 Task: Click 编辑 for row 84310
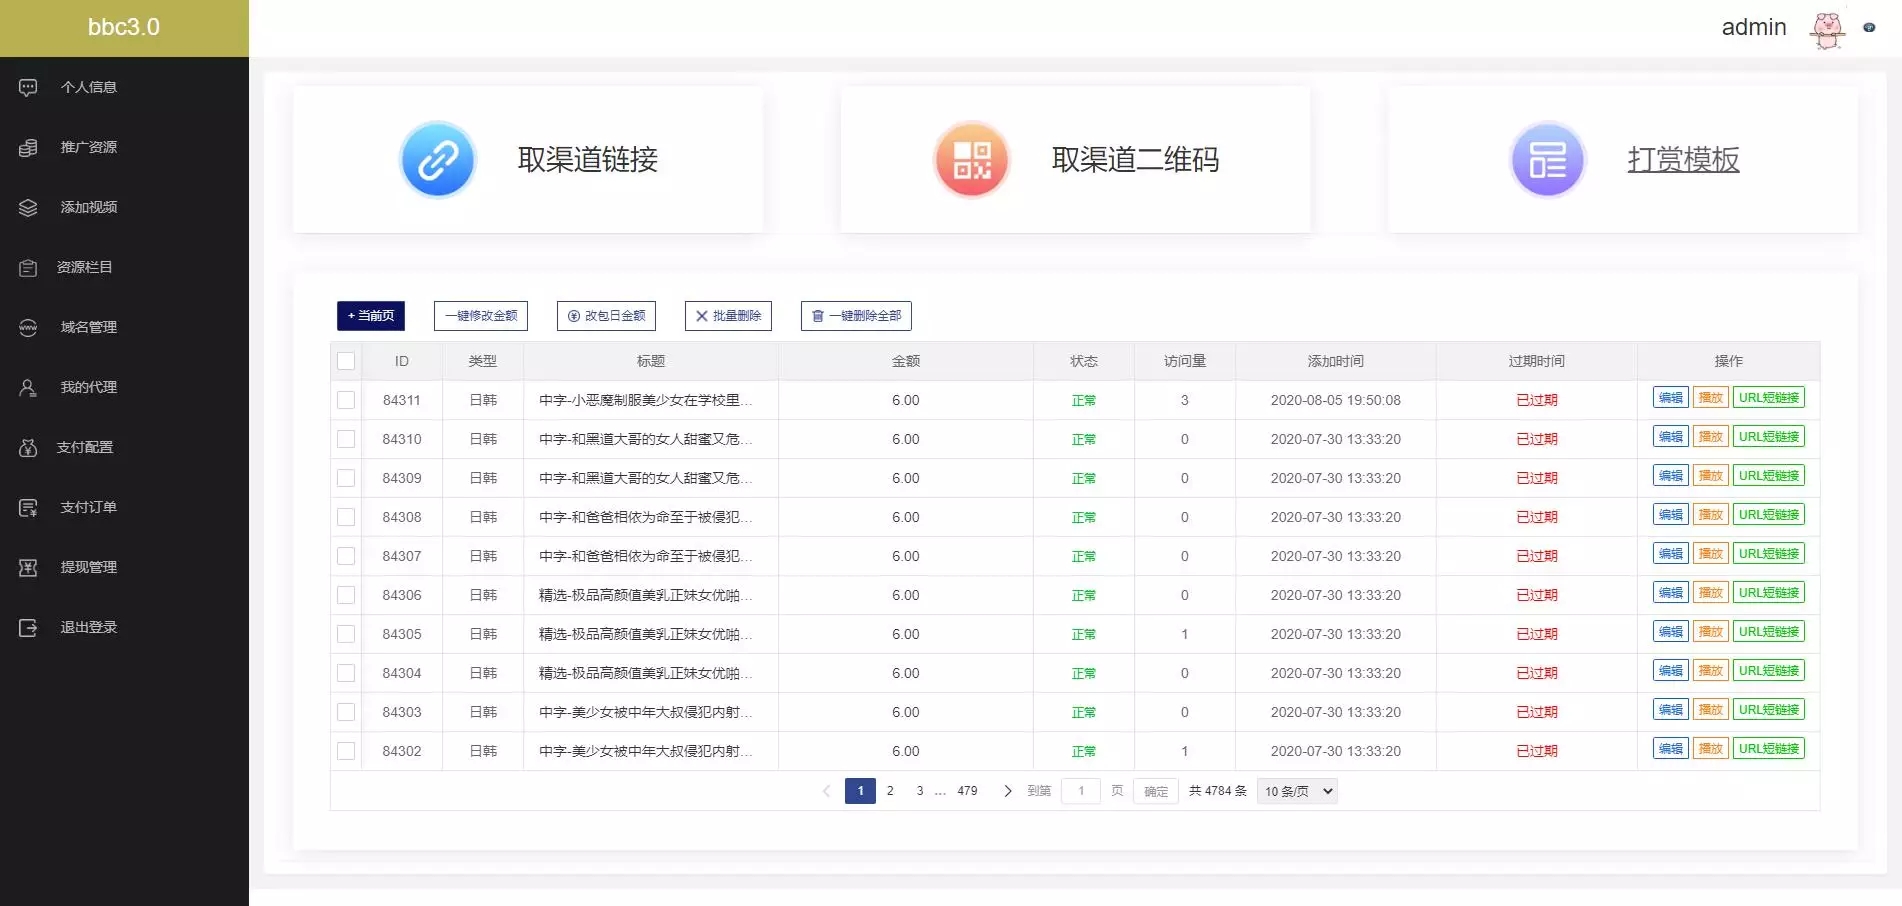click(x=1670, y=437)
